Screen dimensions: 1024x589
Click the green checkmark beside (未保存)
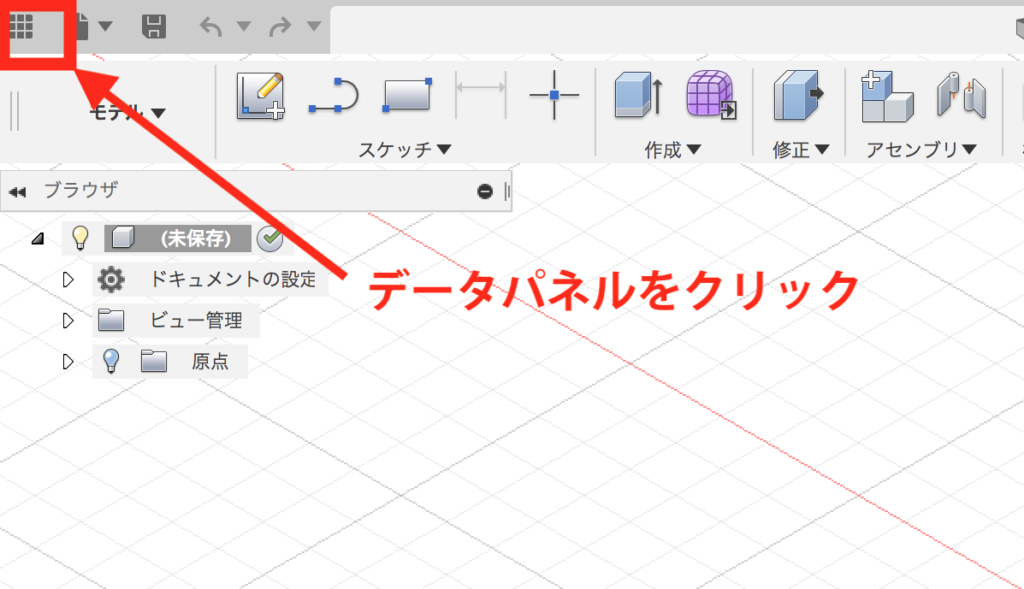click(x=269, y=239)
